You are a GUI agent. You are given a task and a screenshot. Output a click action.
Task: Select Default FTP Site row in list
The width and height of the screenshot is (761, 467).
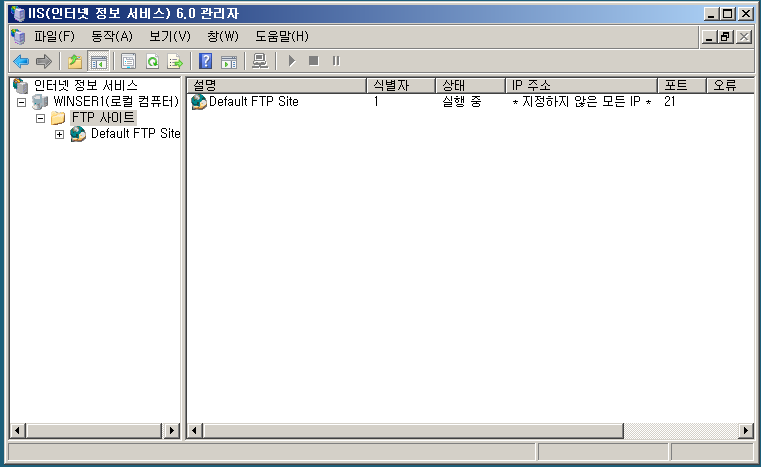pyautogui.click(x=254, y=101)
